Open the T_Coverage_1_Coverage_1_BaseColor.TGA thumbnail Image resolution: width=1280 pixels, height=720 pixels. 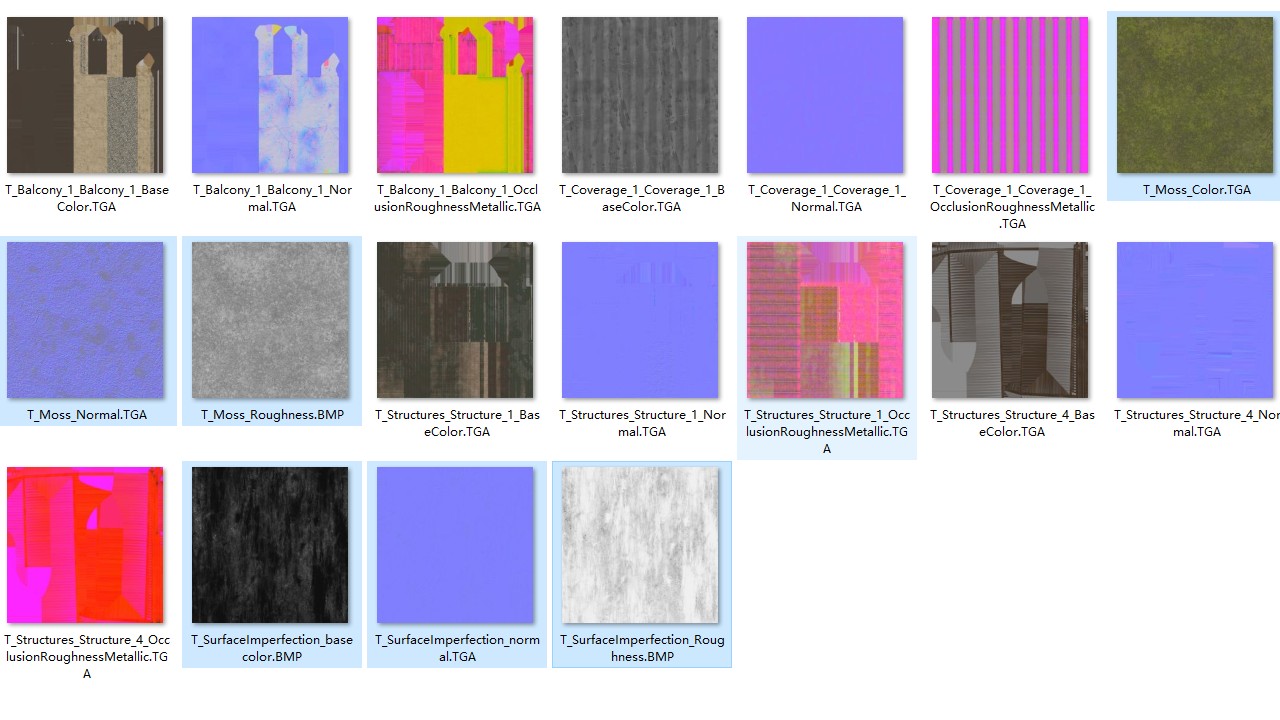tap(640, 95)
